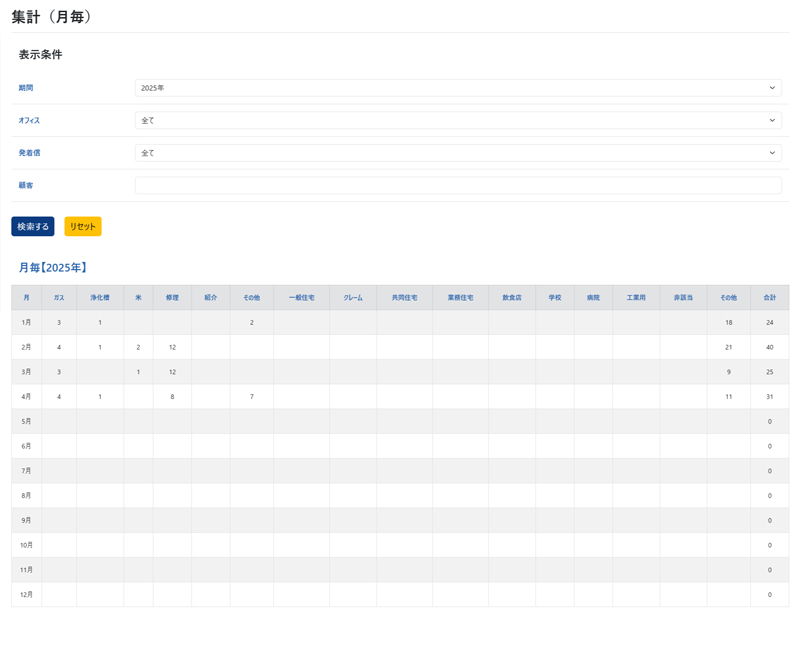Image resolution: width=800 pixels, height=665 pixels.
Task: Click the yellow リセット button
Action: pyautogui.click(x=83, y=227)
